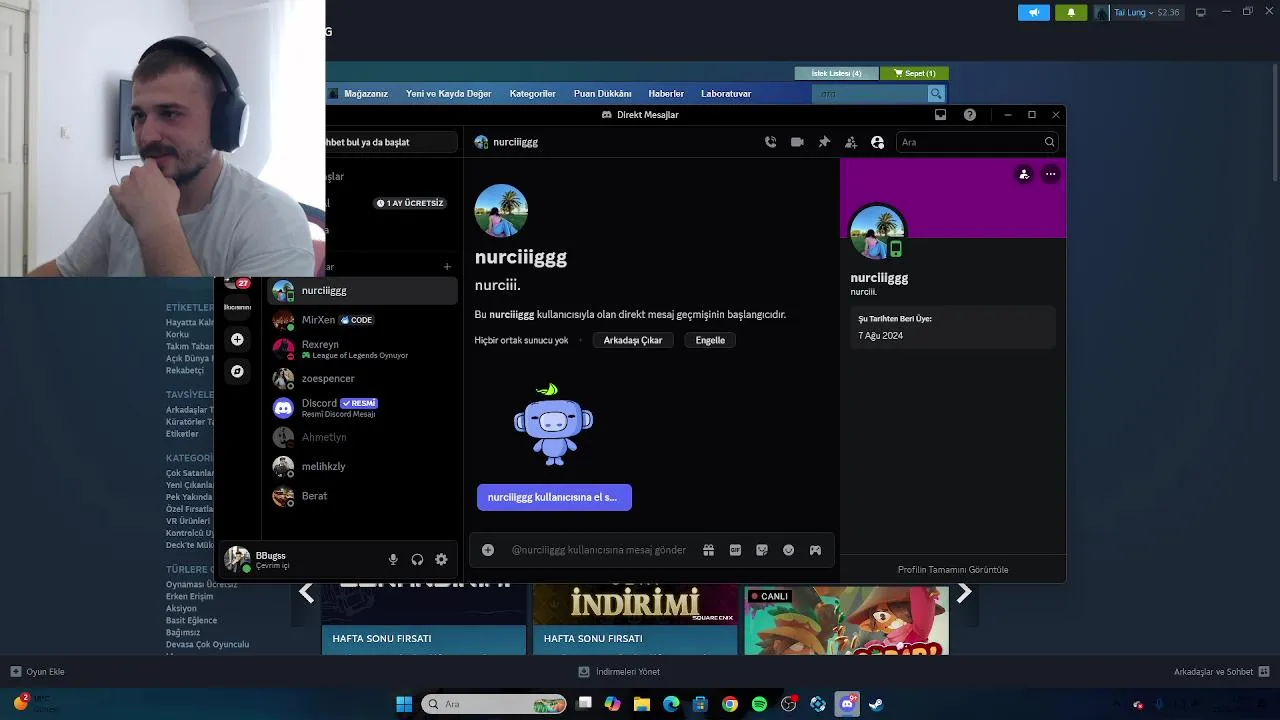Add a server with the plus icon
1280x720 pixels.
(x=237, y=339)
